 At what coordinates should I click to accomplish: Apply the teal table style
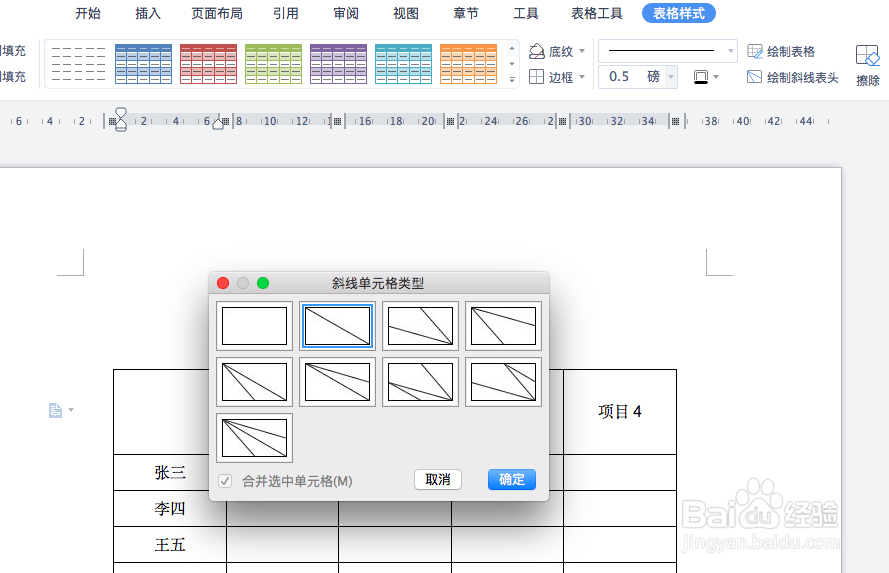coord(404,64)
